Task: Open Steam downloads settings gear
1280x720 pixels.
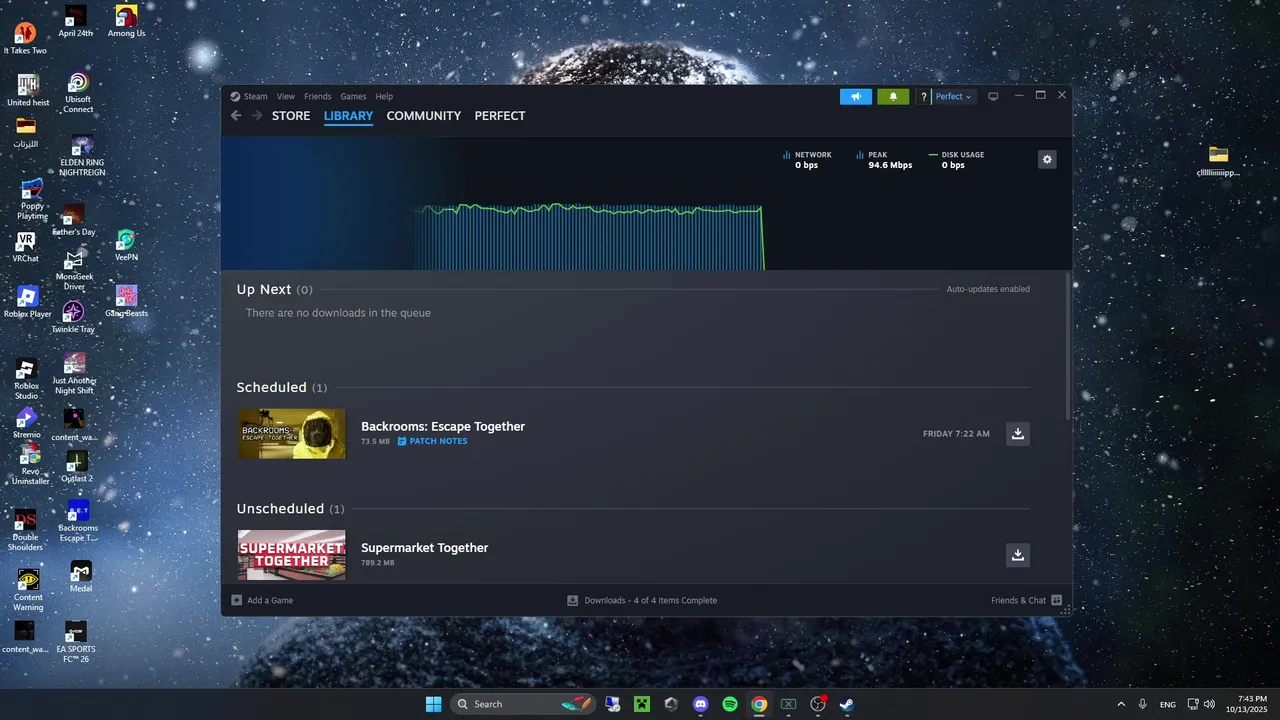Action: pos(1047,159)
